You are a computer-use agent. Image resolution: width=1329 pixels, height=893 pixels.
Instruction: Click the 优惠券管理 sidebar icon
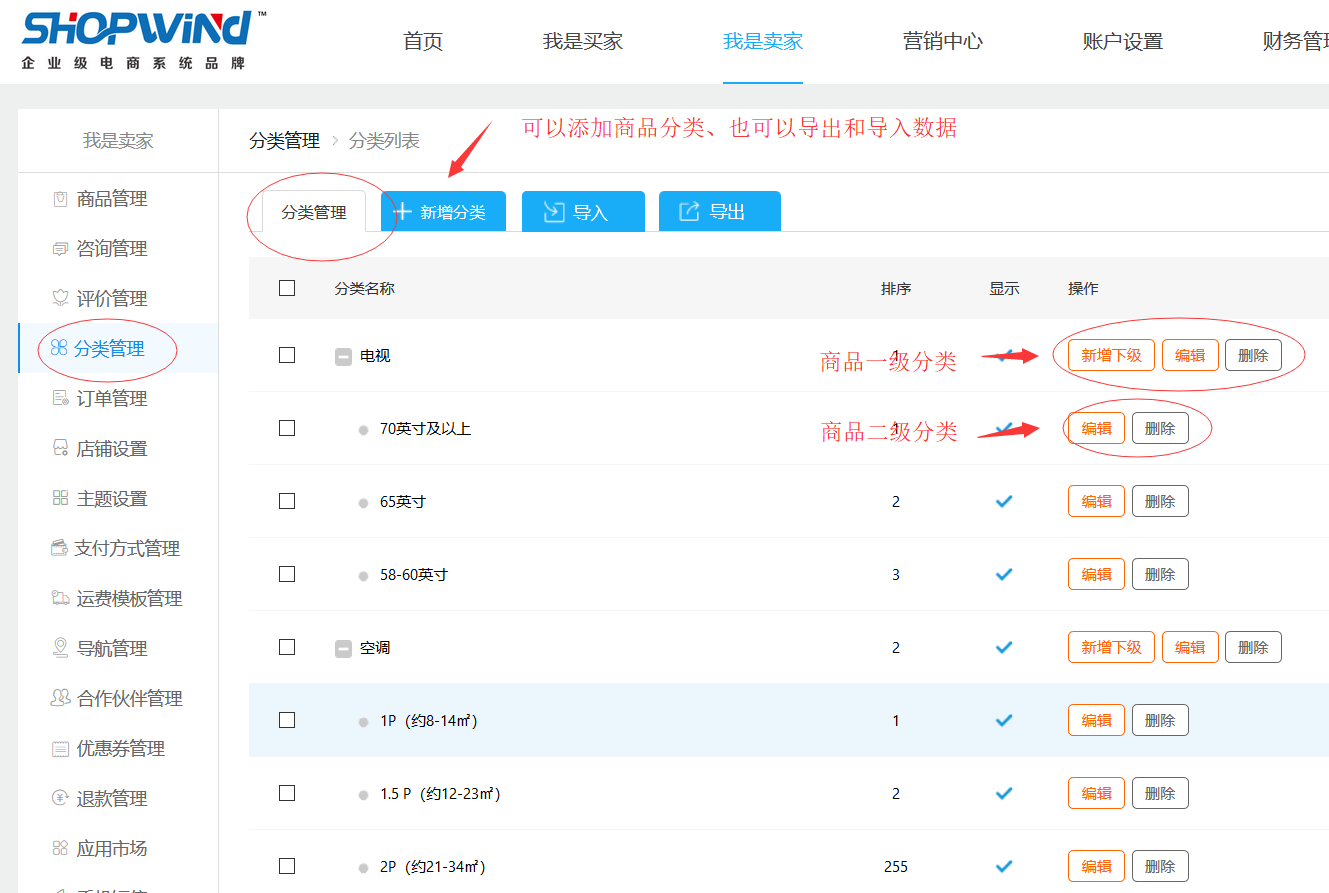click(60, 748)
